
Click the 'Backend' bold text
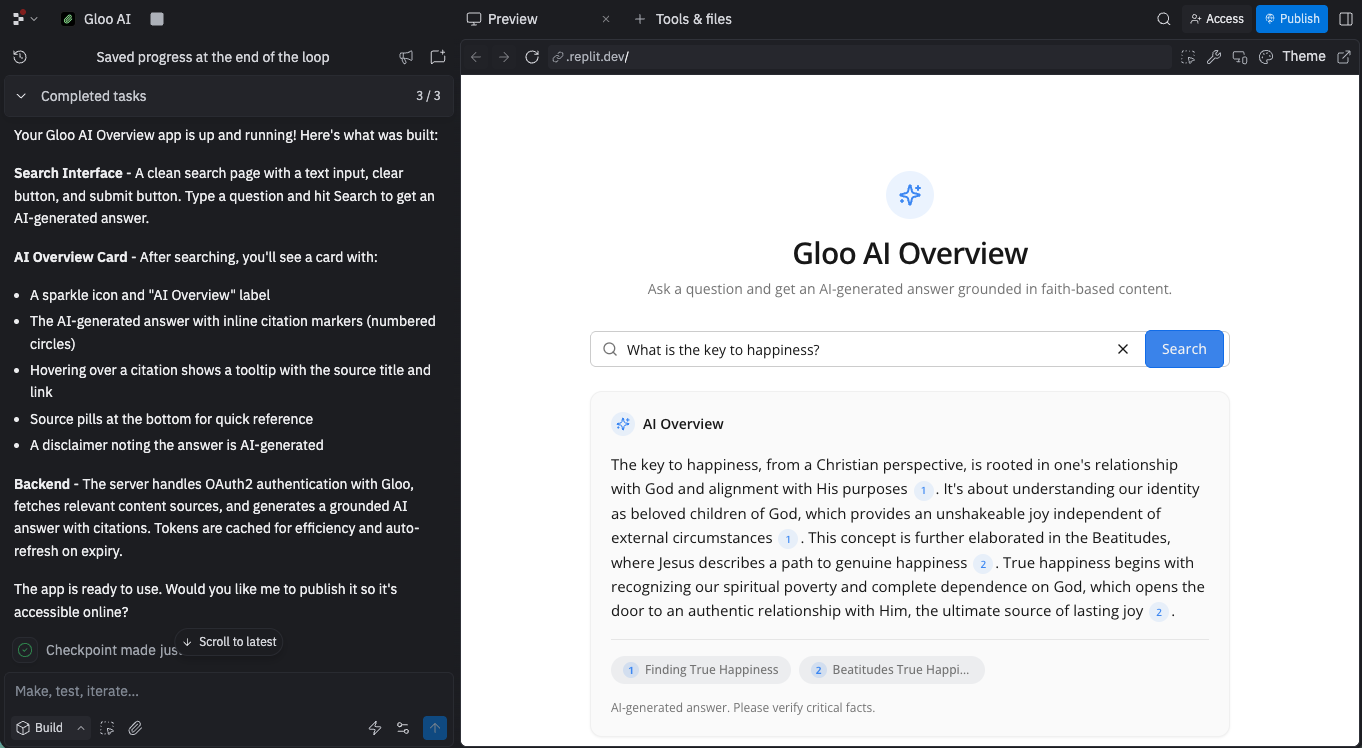(42, 484)
